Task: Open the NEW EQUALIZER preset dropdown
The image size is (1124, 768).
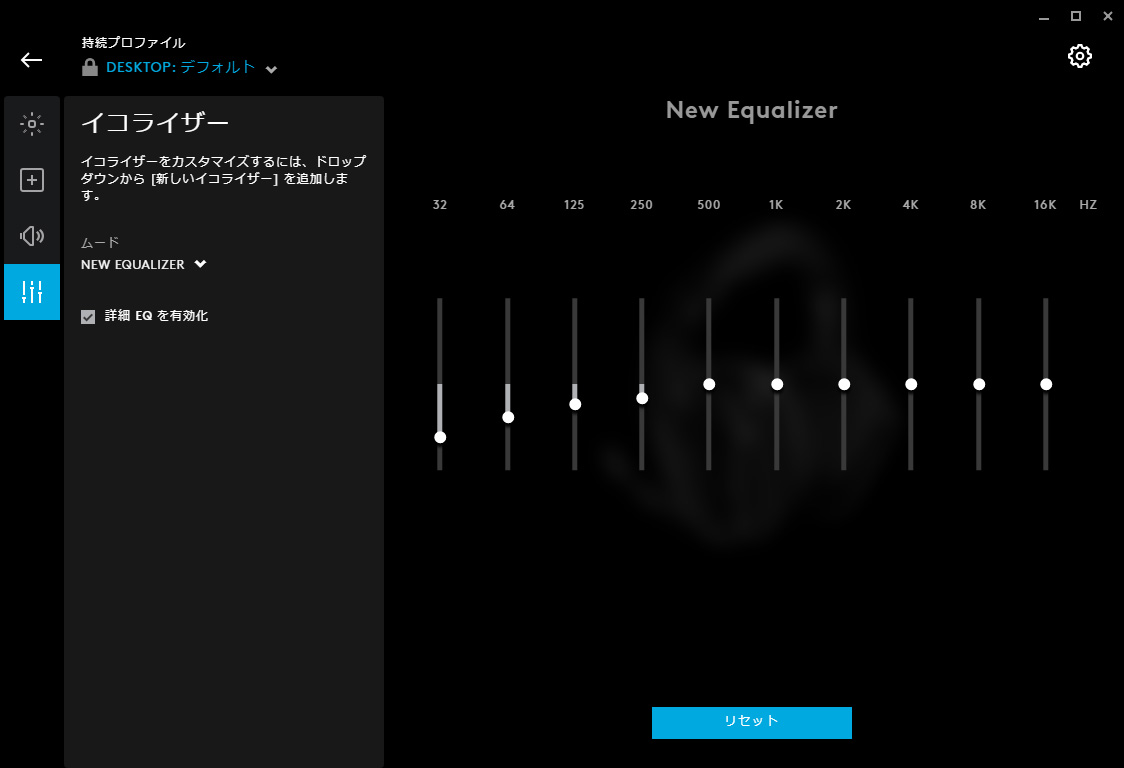Action: pyautogui.click(x=143, y=265)
